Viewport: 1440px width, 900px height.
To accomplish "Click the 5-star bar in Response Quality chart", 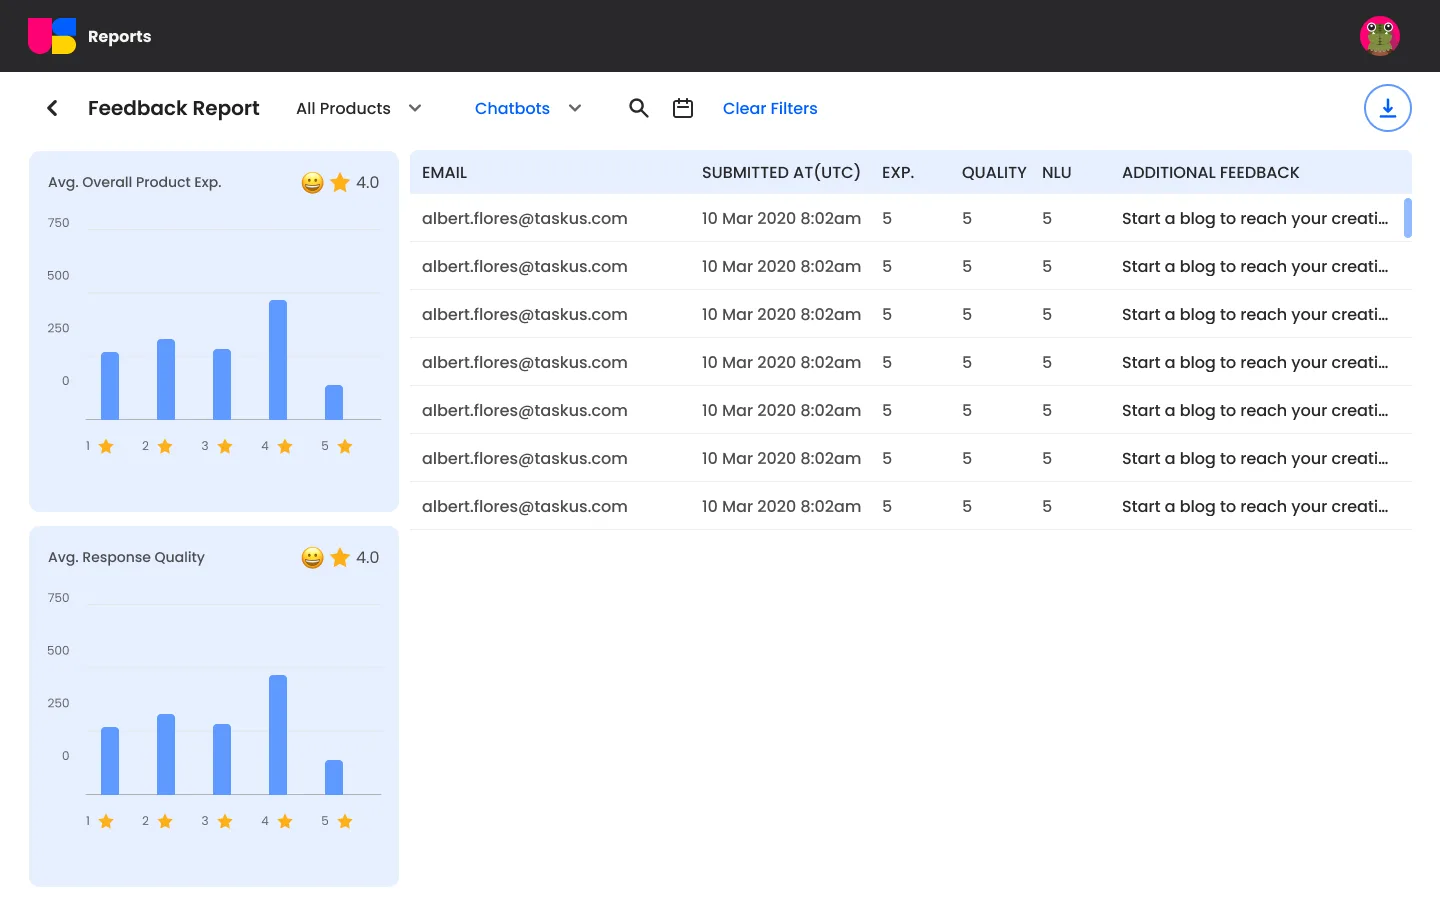I will tap(334, 777).
